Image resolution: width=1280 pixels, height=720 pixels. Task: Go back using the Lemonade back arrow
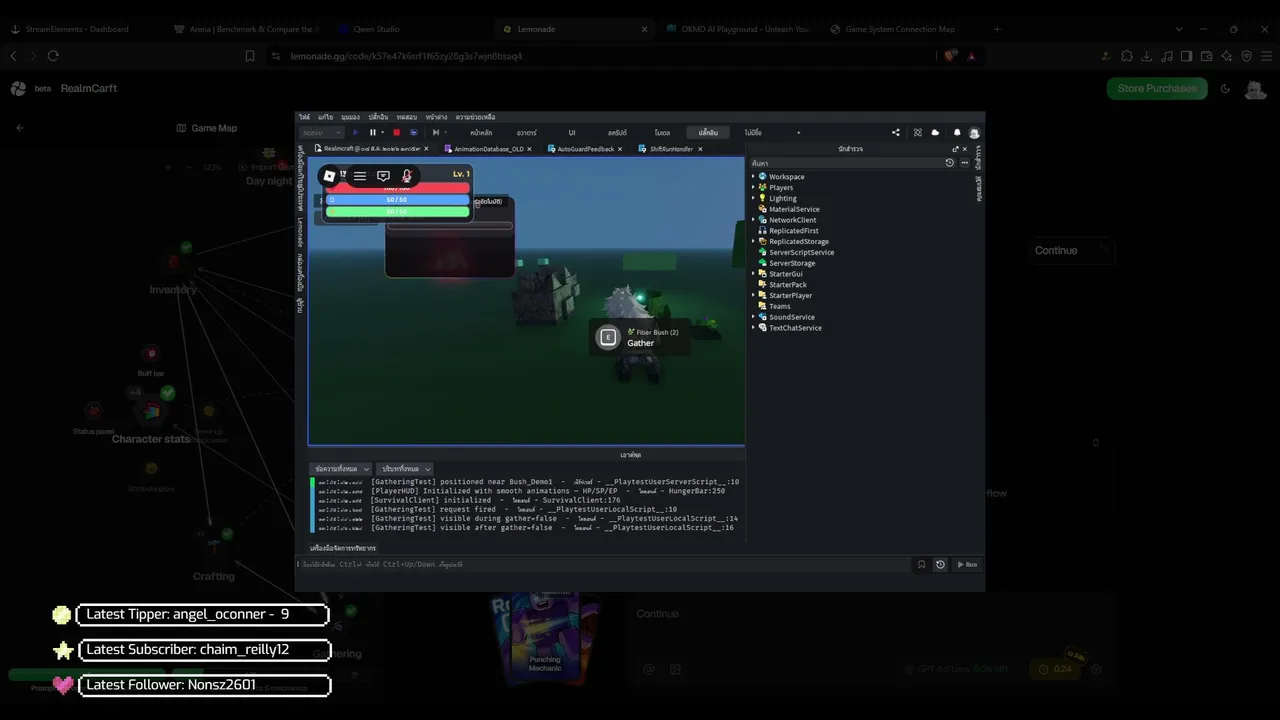tap(19, 128)
